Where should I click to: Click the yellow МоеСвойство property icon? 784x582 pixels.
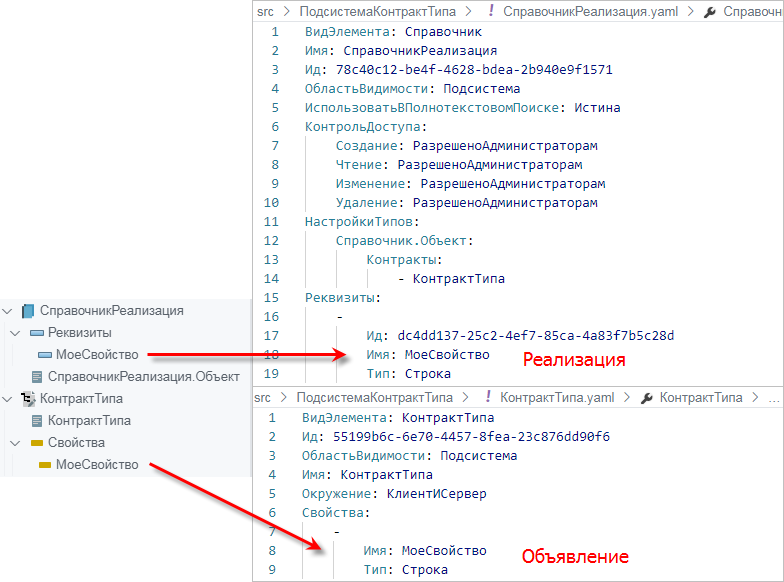coord(45,464)
